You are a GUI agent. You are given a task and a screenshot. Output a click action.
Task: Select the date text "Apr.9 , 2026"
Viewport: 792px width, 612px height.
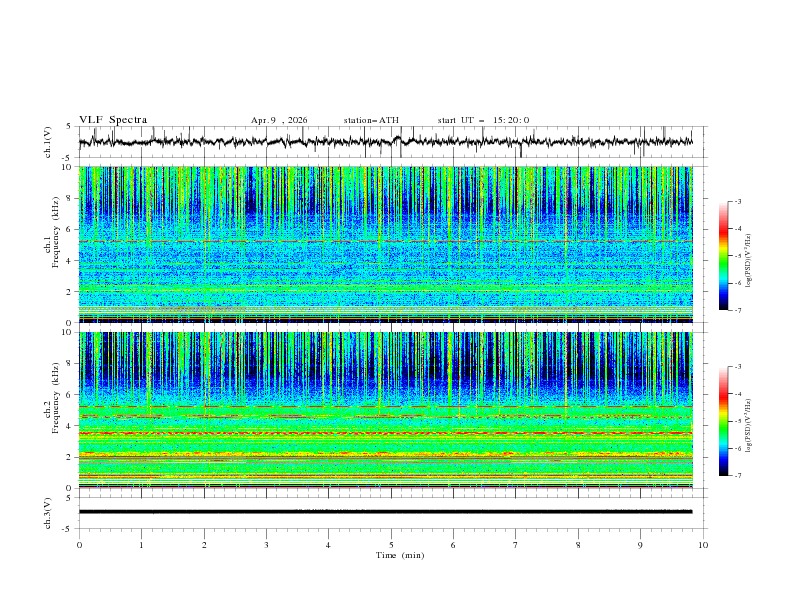coord(279,120)
